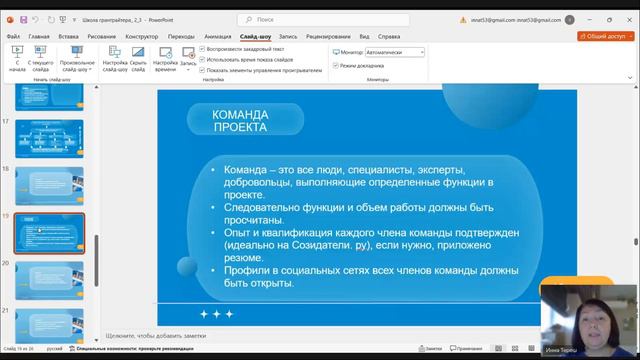Click the КОМАНДА ПРОЕКТА slide title
Image resolution: width=640 pixels, height=360 pixels.
[240, 121]
